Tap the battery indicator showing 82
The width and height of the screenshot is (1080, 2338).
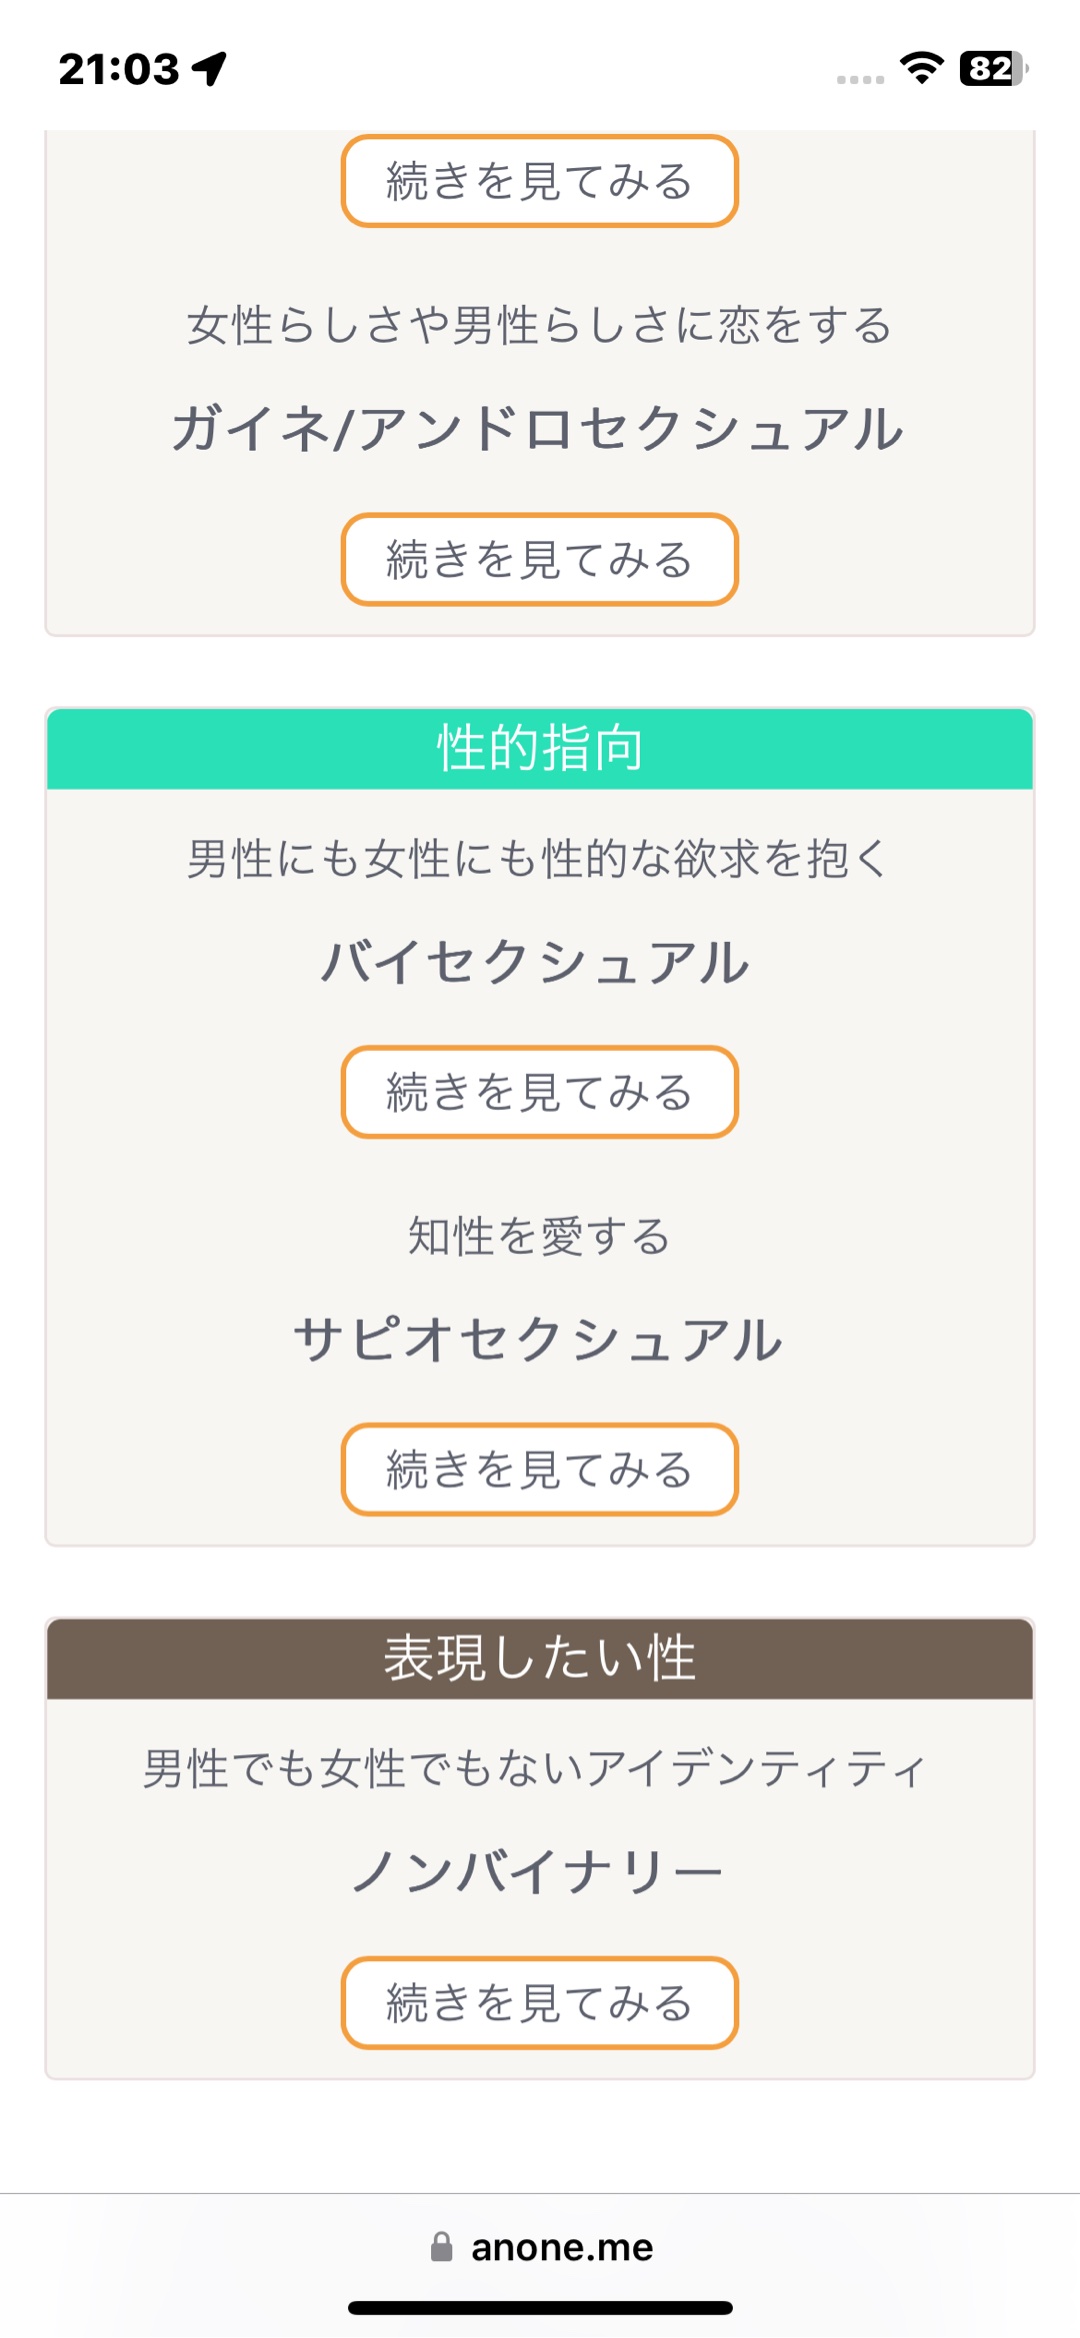click(x=993, y=68)
